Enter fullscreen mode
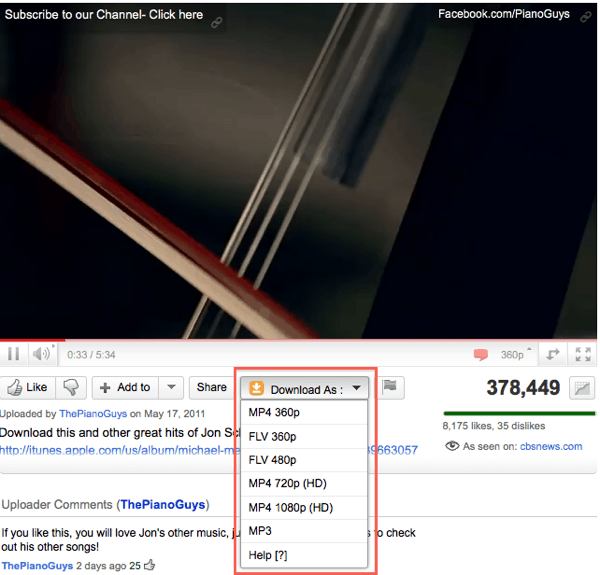Screen dimensions: 600x575 (x=583, y=355)
